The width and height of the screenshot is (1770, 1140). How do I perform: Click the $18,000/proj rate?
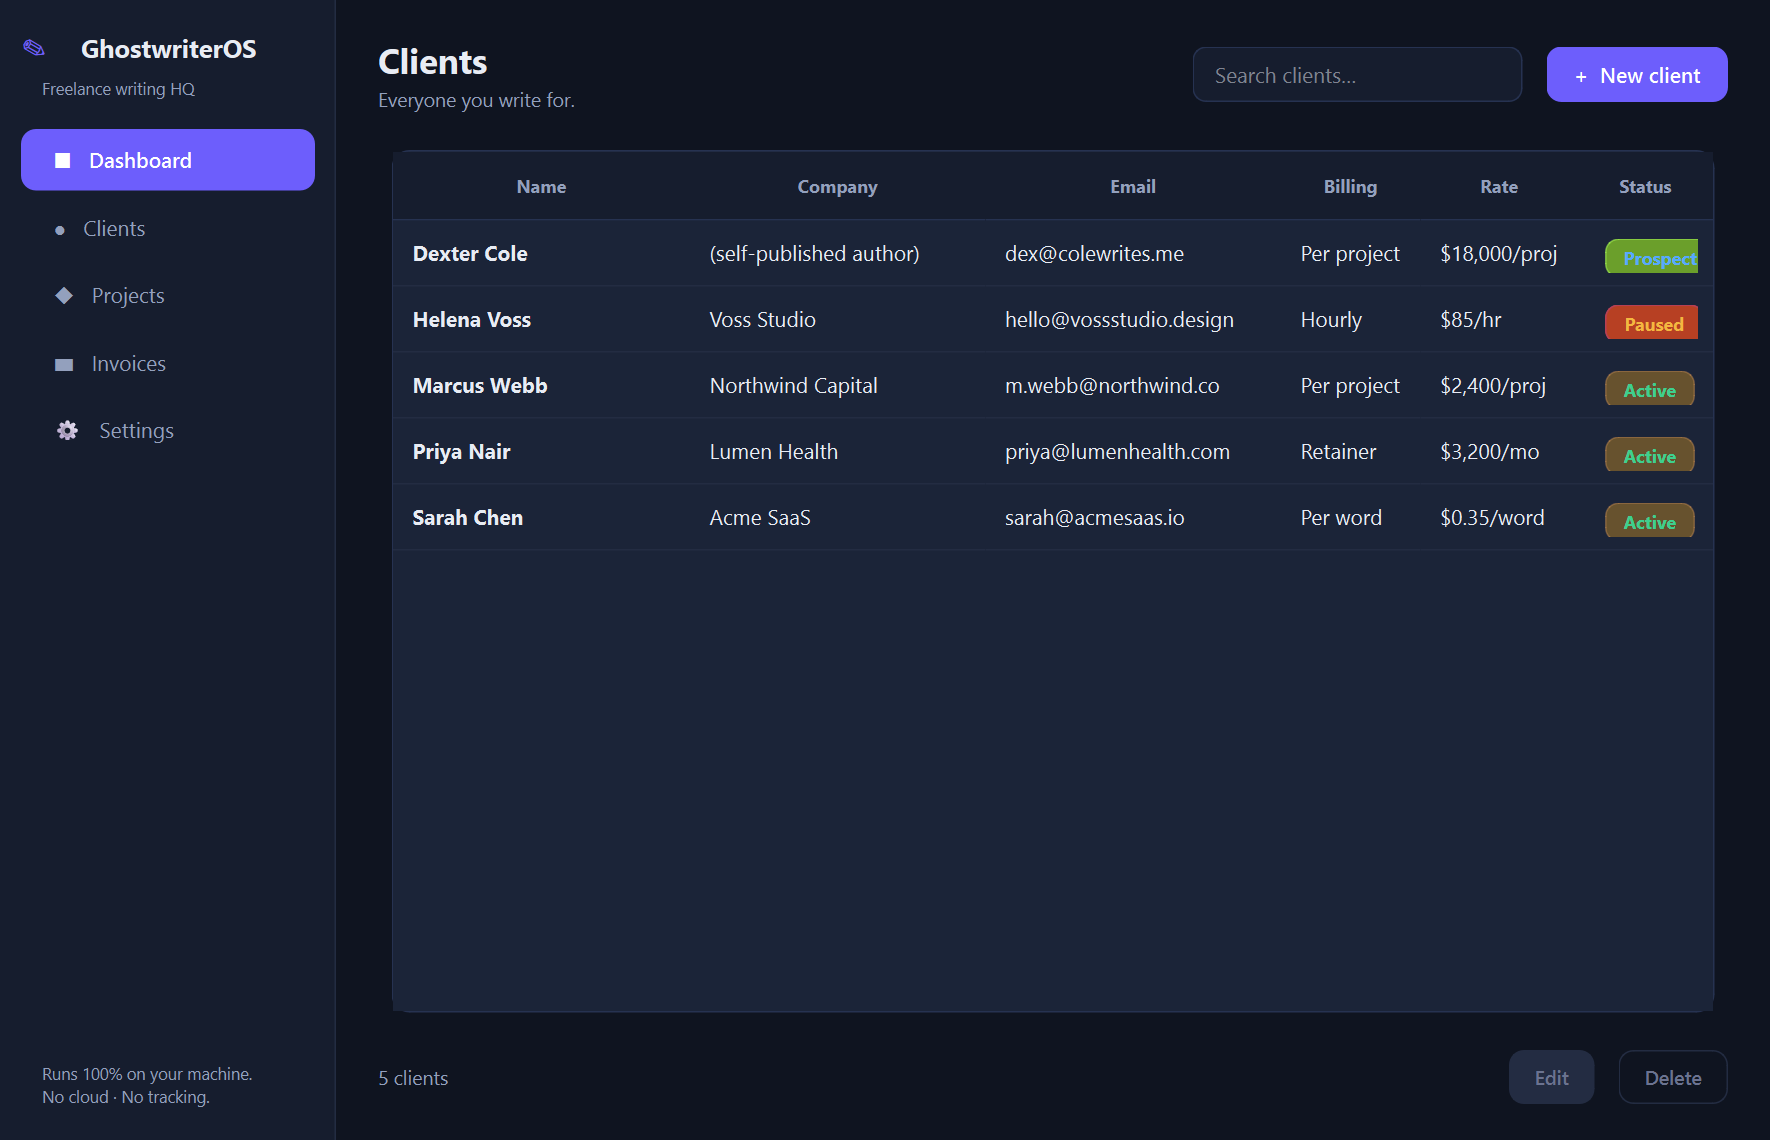point(1498,254)
